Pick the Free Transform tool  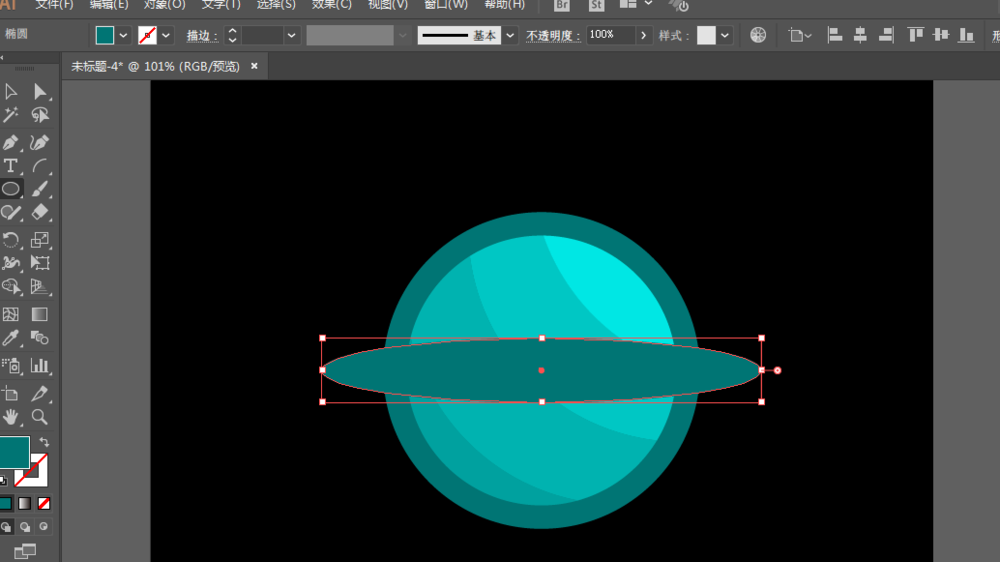click(40, 263)
